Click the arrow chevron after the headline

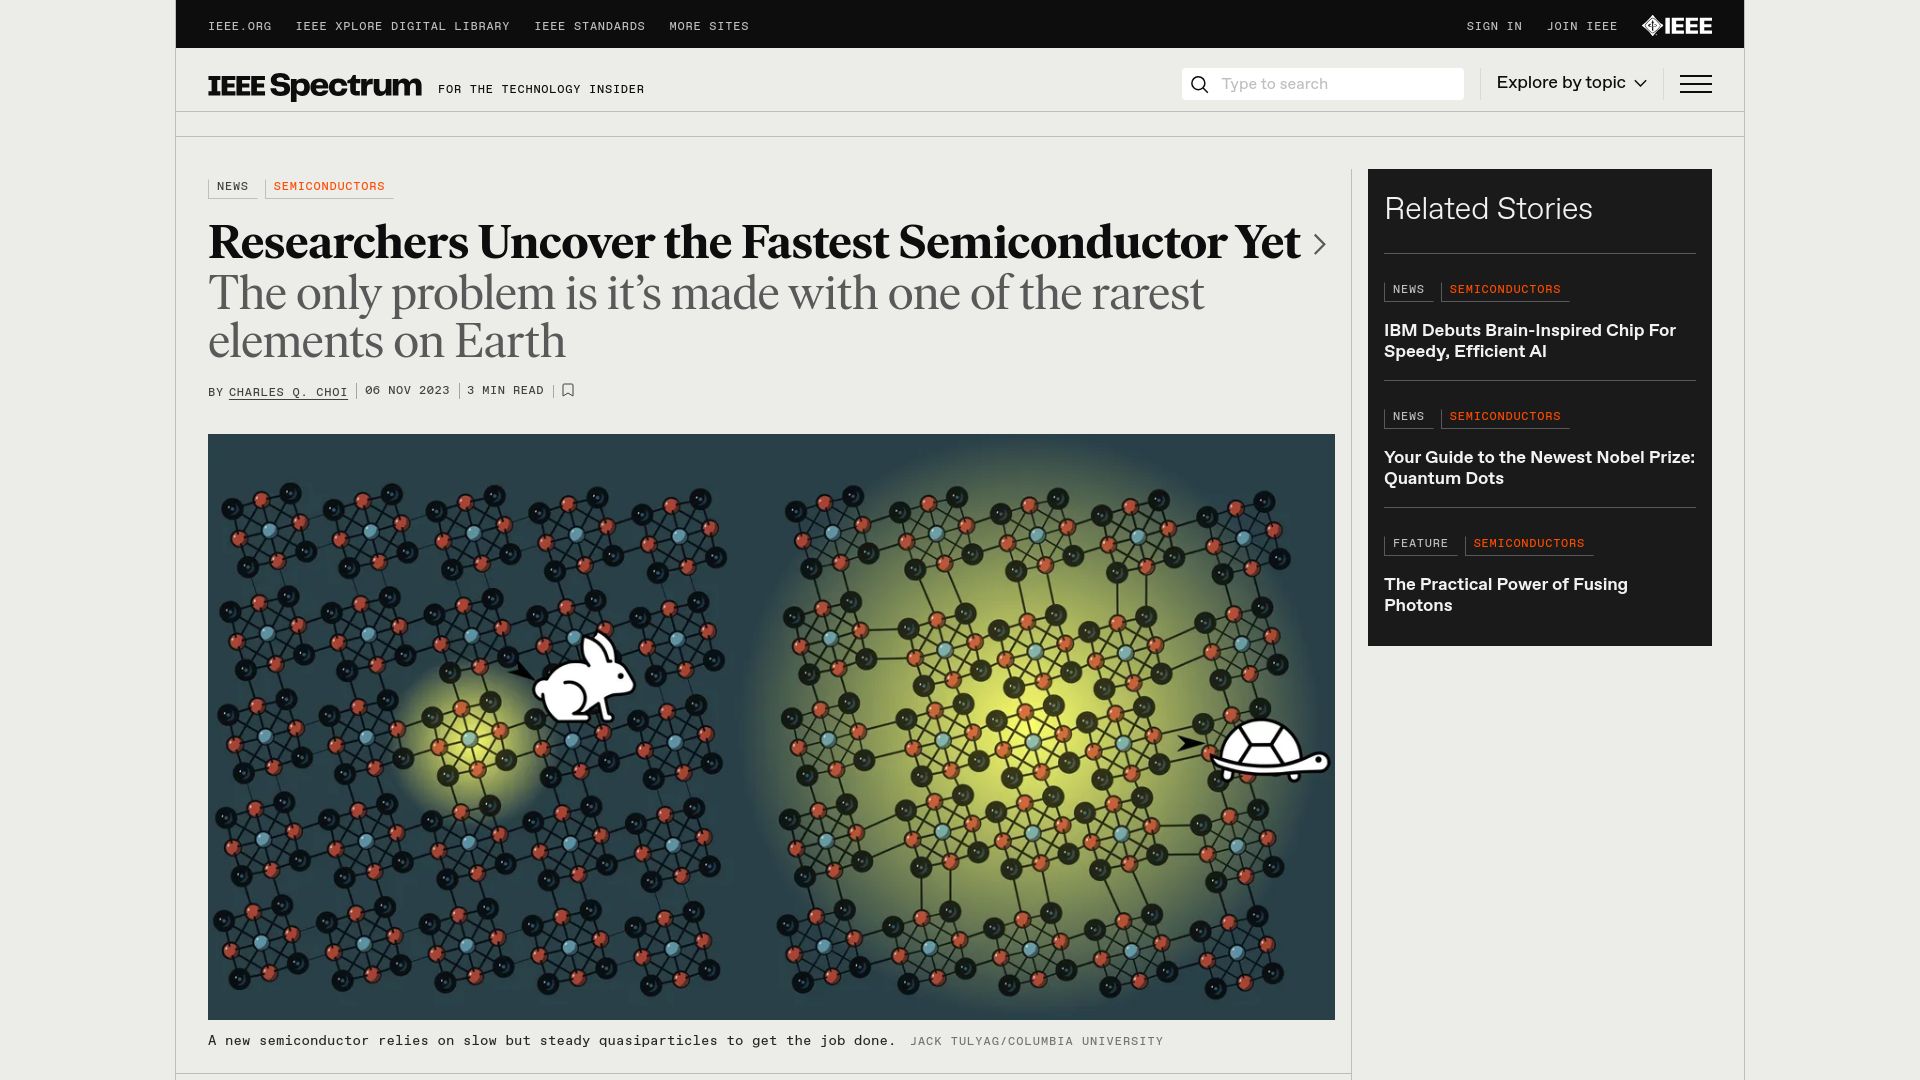coord(1319,244)
